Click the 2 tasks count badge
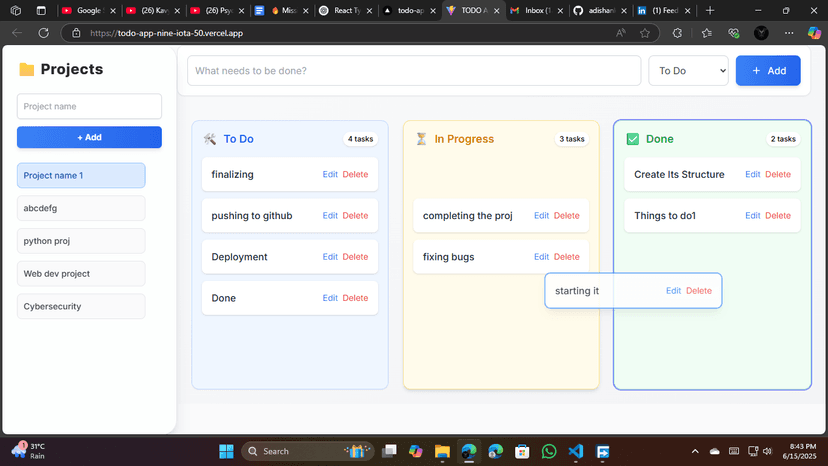Image resolution: width=828 pixels, height=466 pixels. 783,139
